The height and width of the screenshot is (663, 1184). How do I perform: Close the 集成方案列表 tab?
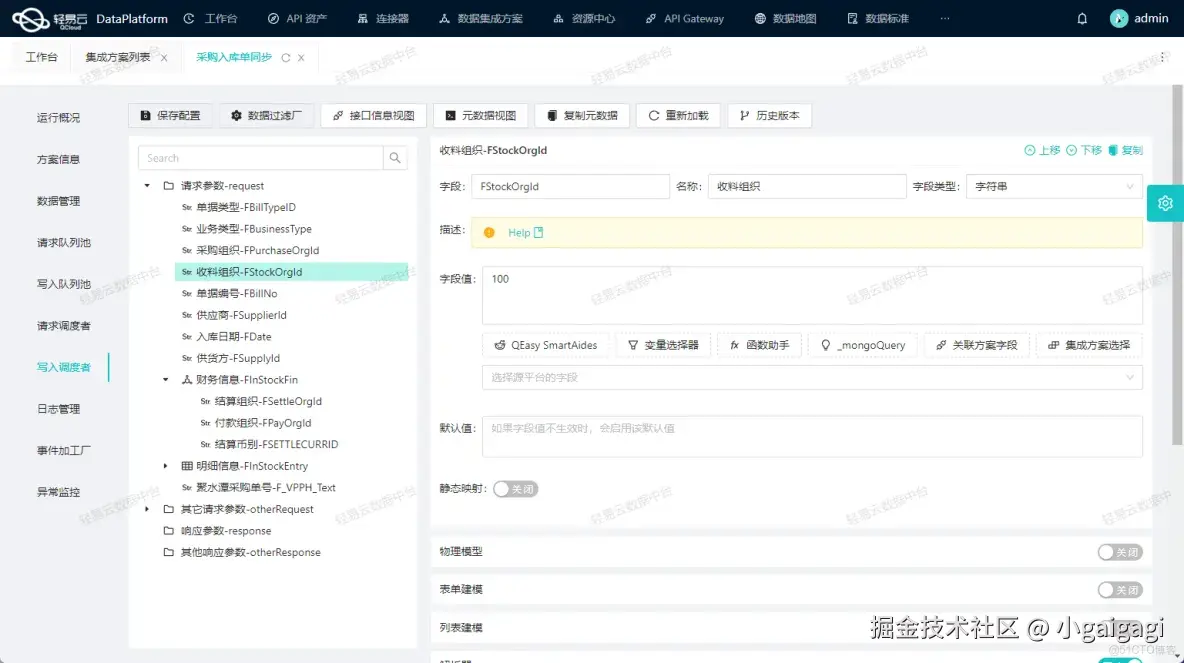(164, 57)
